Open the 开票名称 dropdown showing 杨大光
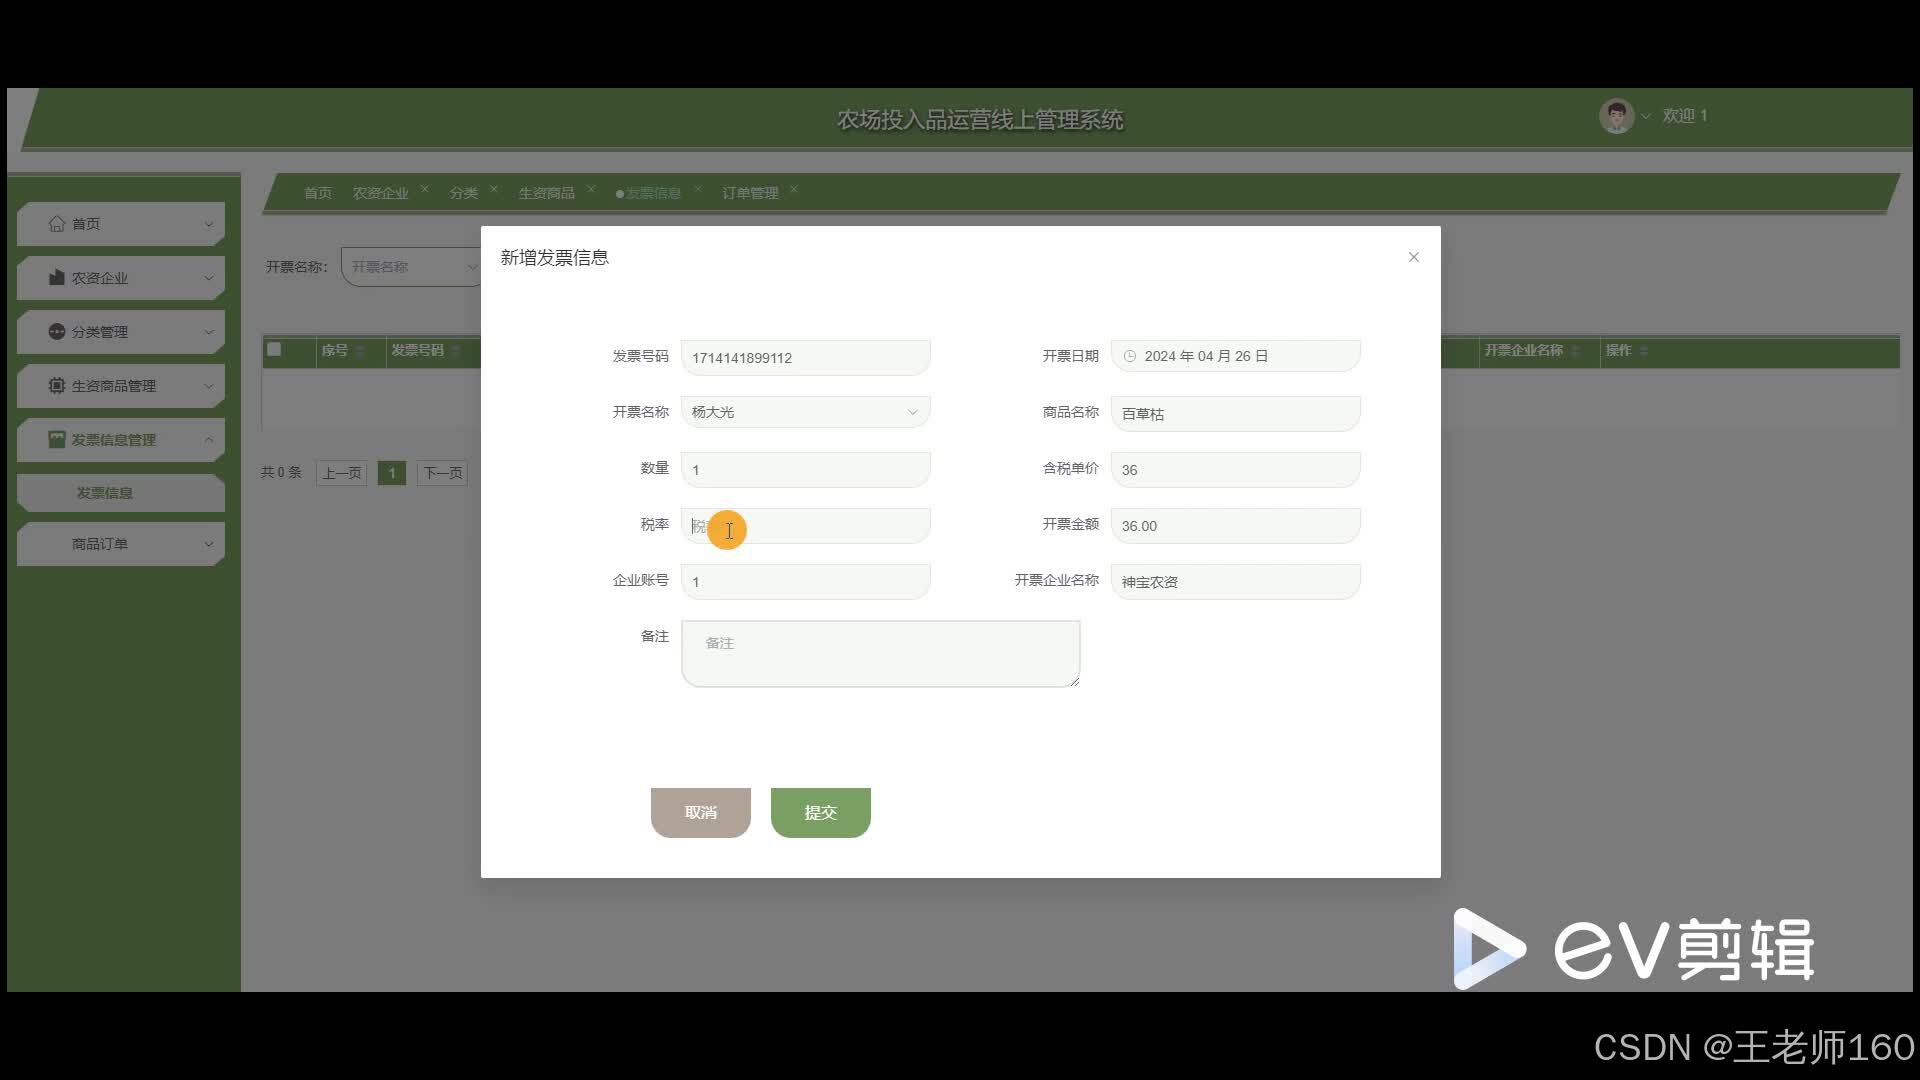 coord(805,412)
